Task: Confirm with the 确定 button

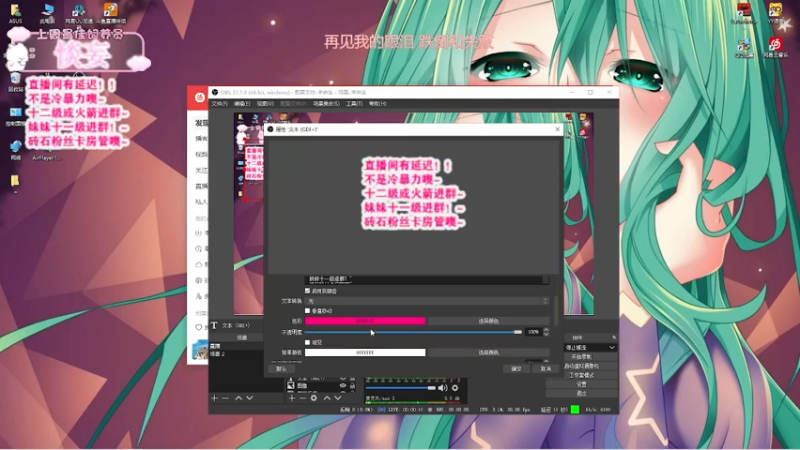Action: pos(516,369)
